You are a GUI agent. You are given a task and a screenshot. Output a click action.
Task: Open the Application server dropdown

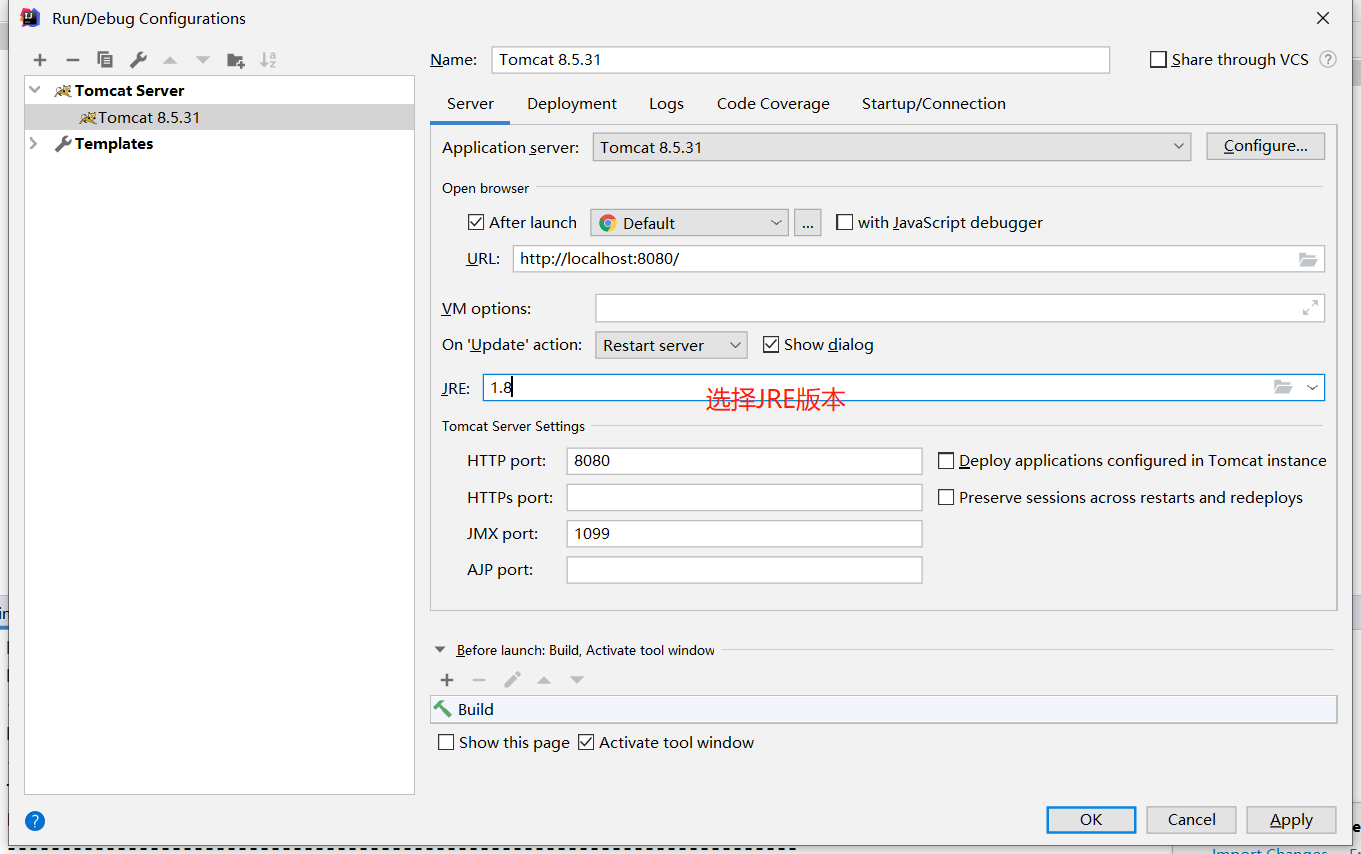tap(891, 147)
